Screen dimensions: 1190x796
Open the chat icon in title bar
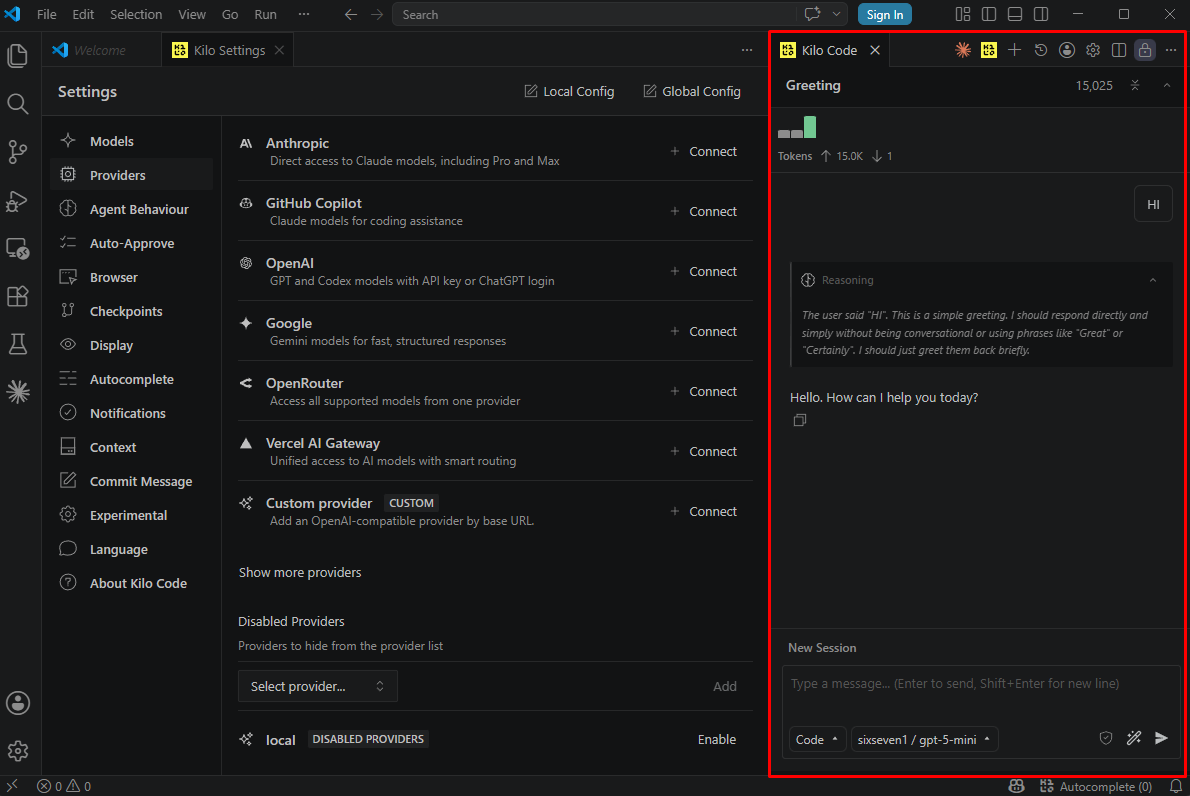click(812, 14)
